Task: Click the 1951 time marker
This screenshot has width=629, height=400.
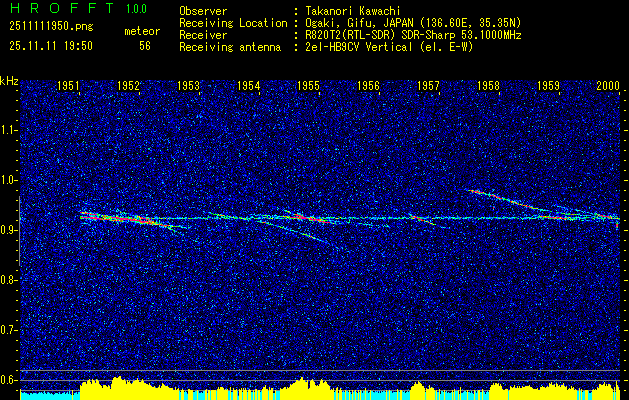Action: click(x=68, y=85)
